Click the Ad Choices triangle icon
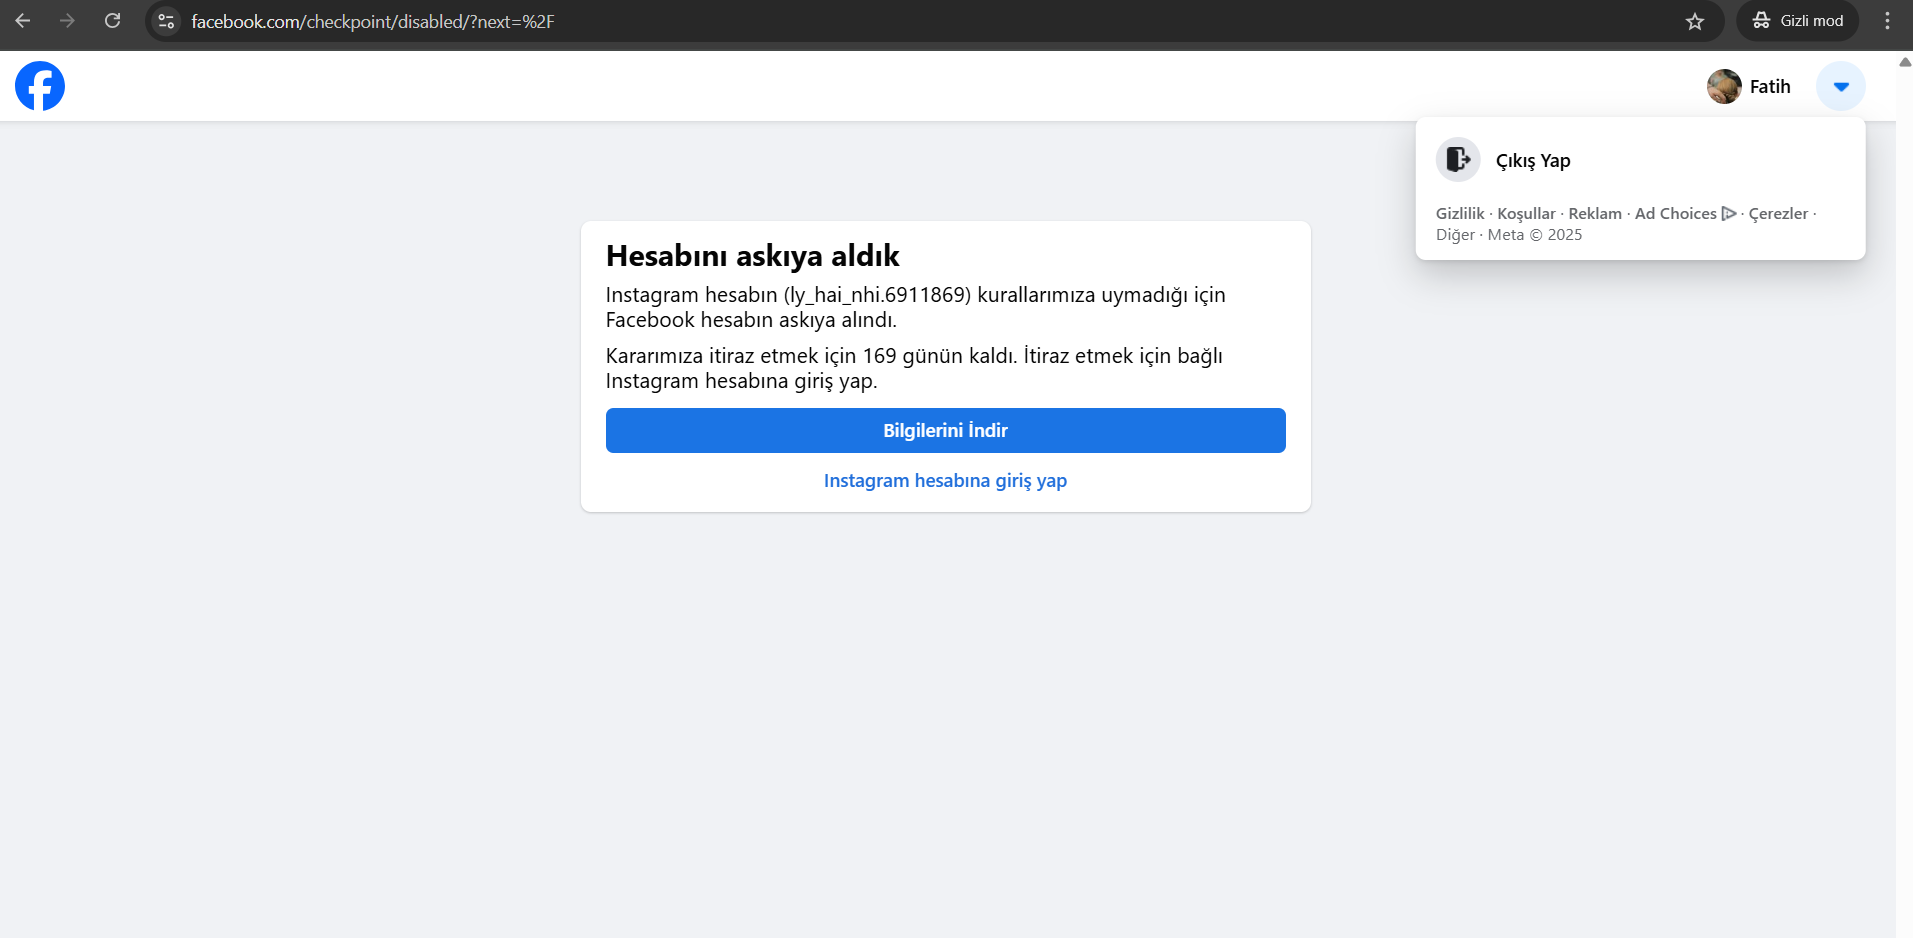 point(1729,214)
